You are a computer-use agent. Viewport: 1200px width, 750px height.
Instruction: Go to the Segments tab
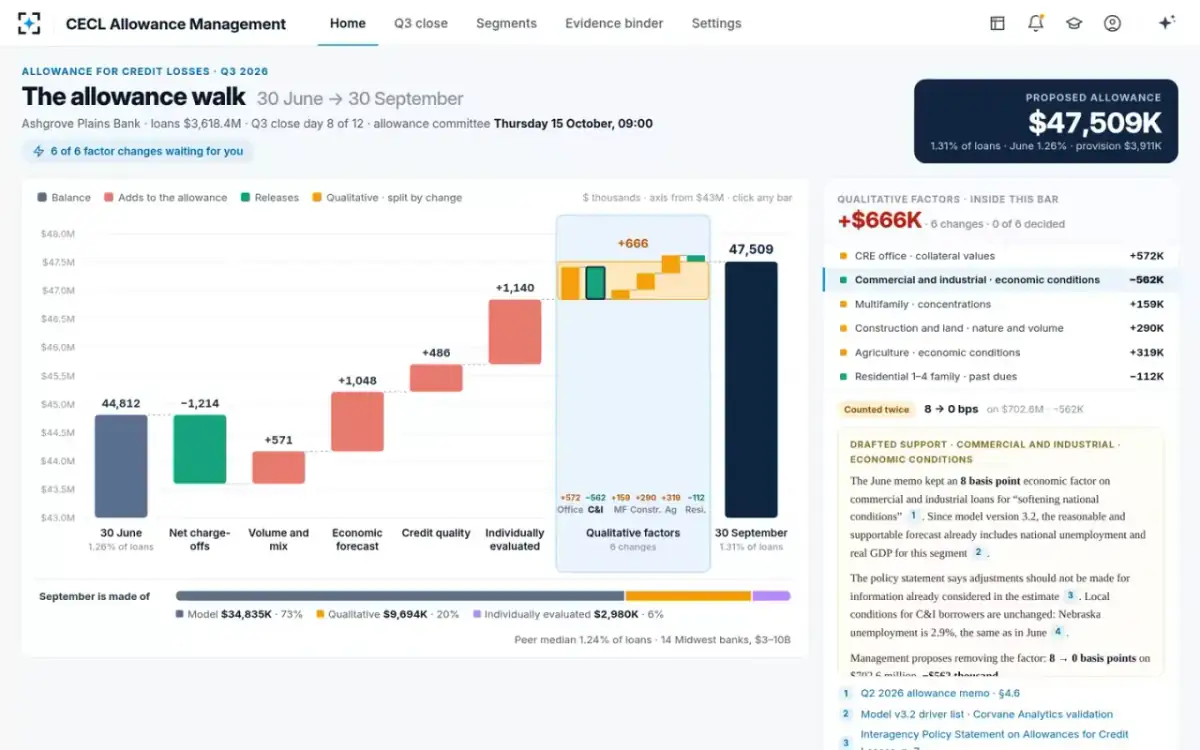[506, 23]
